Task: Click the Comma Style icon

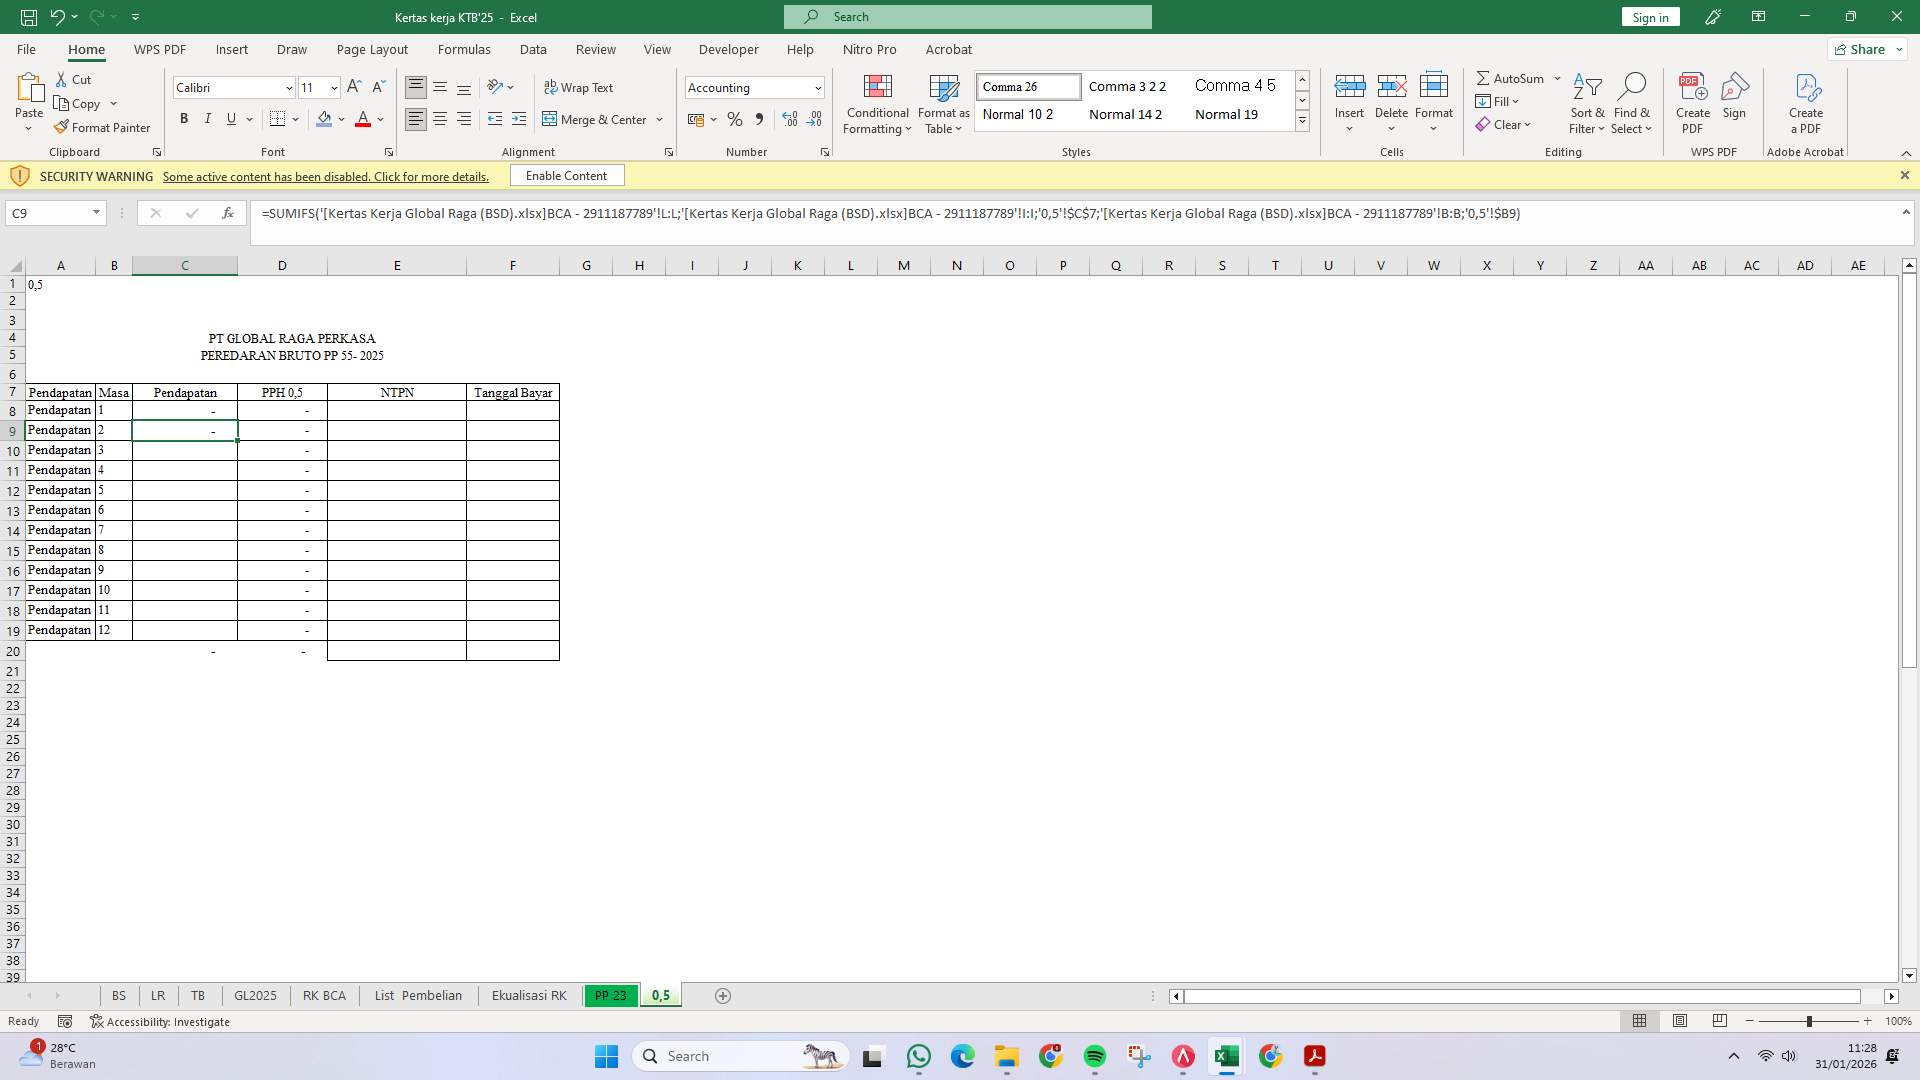Action: (x=760, y=119)
